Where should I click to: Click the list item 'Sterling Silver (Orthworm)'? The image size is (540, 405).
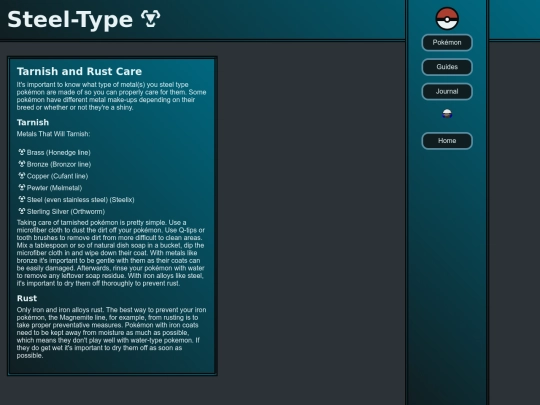[x=66, y=211]
